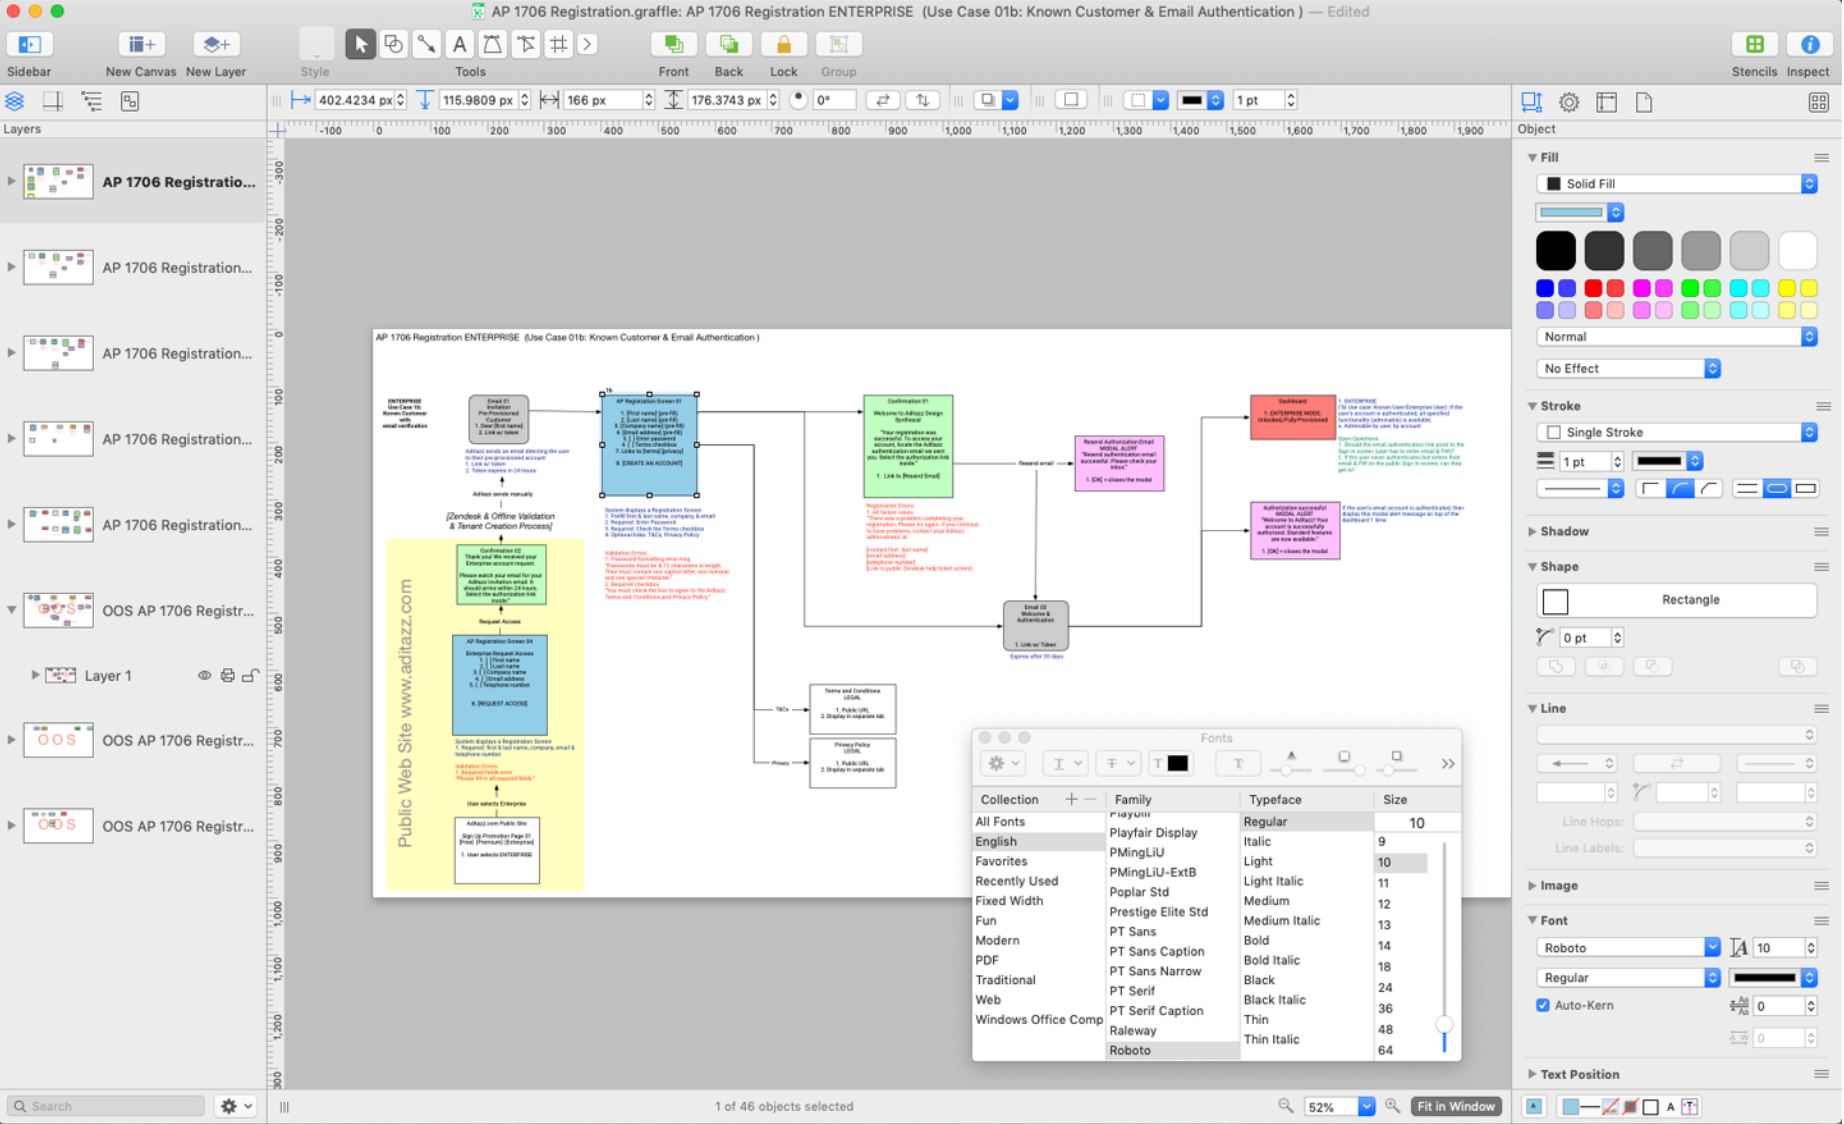This screenshot has width=1844, height=1124.
Task: Open the Stencils browser
Action: point(1754,45)
